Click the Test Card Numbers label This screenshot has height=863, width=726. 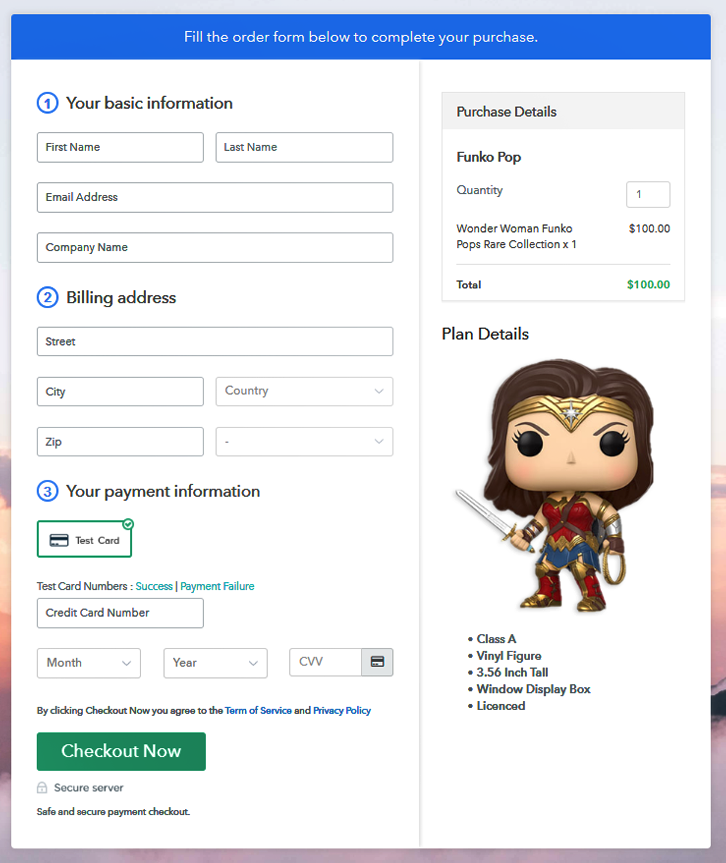click(85, 586)
